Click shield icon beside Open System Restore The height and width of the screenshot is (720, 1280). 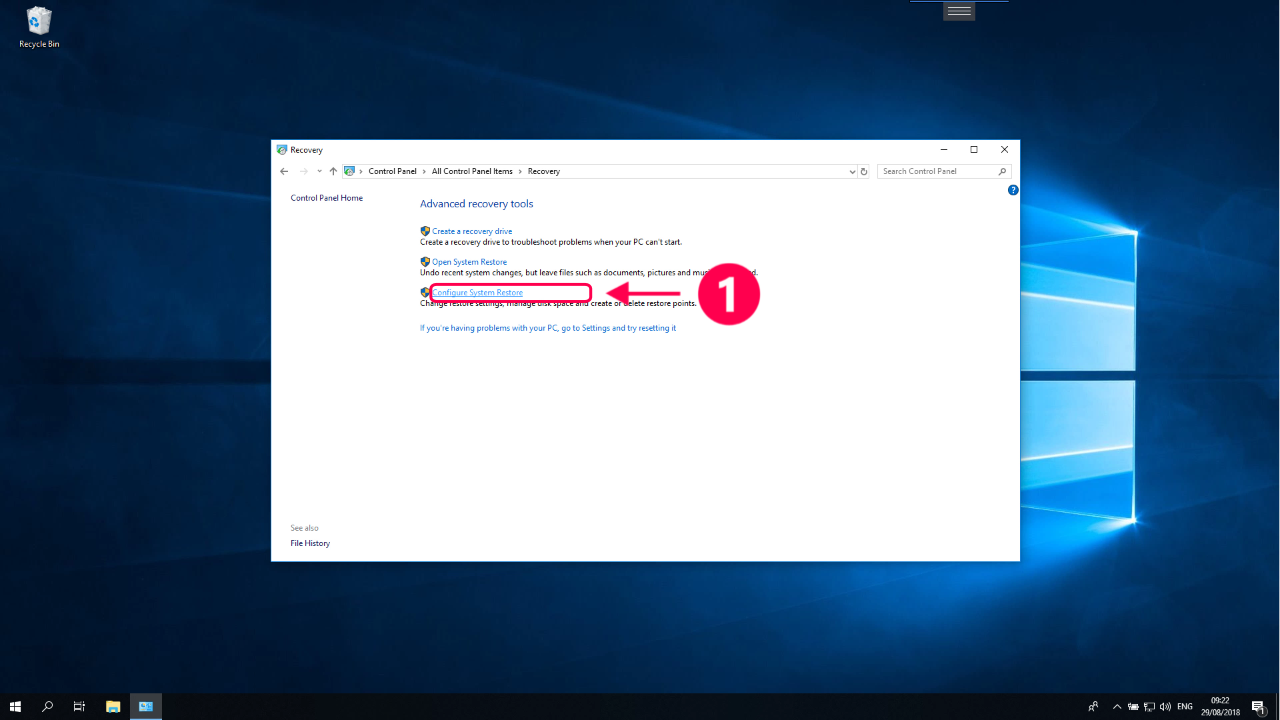(x=425, y=262)
